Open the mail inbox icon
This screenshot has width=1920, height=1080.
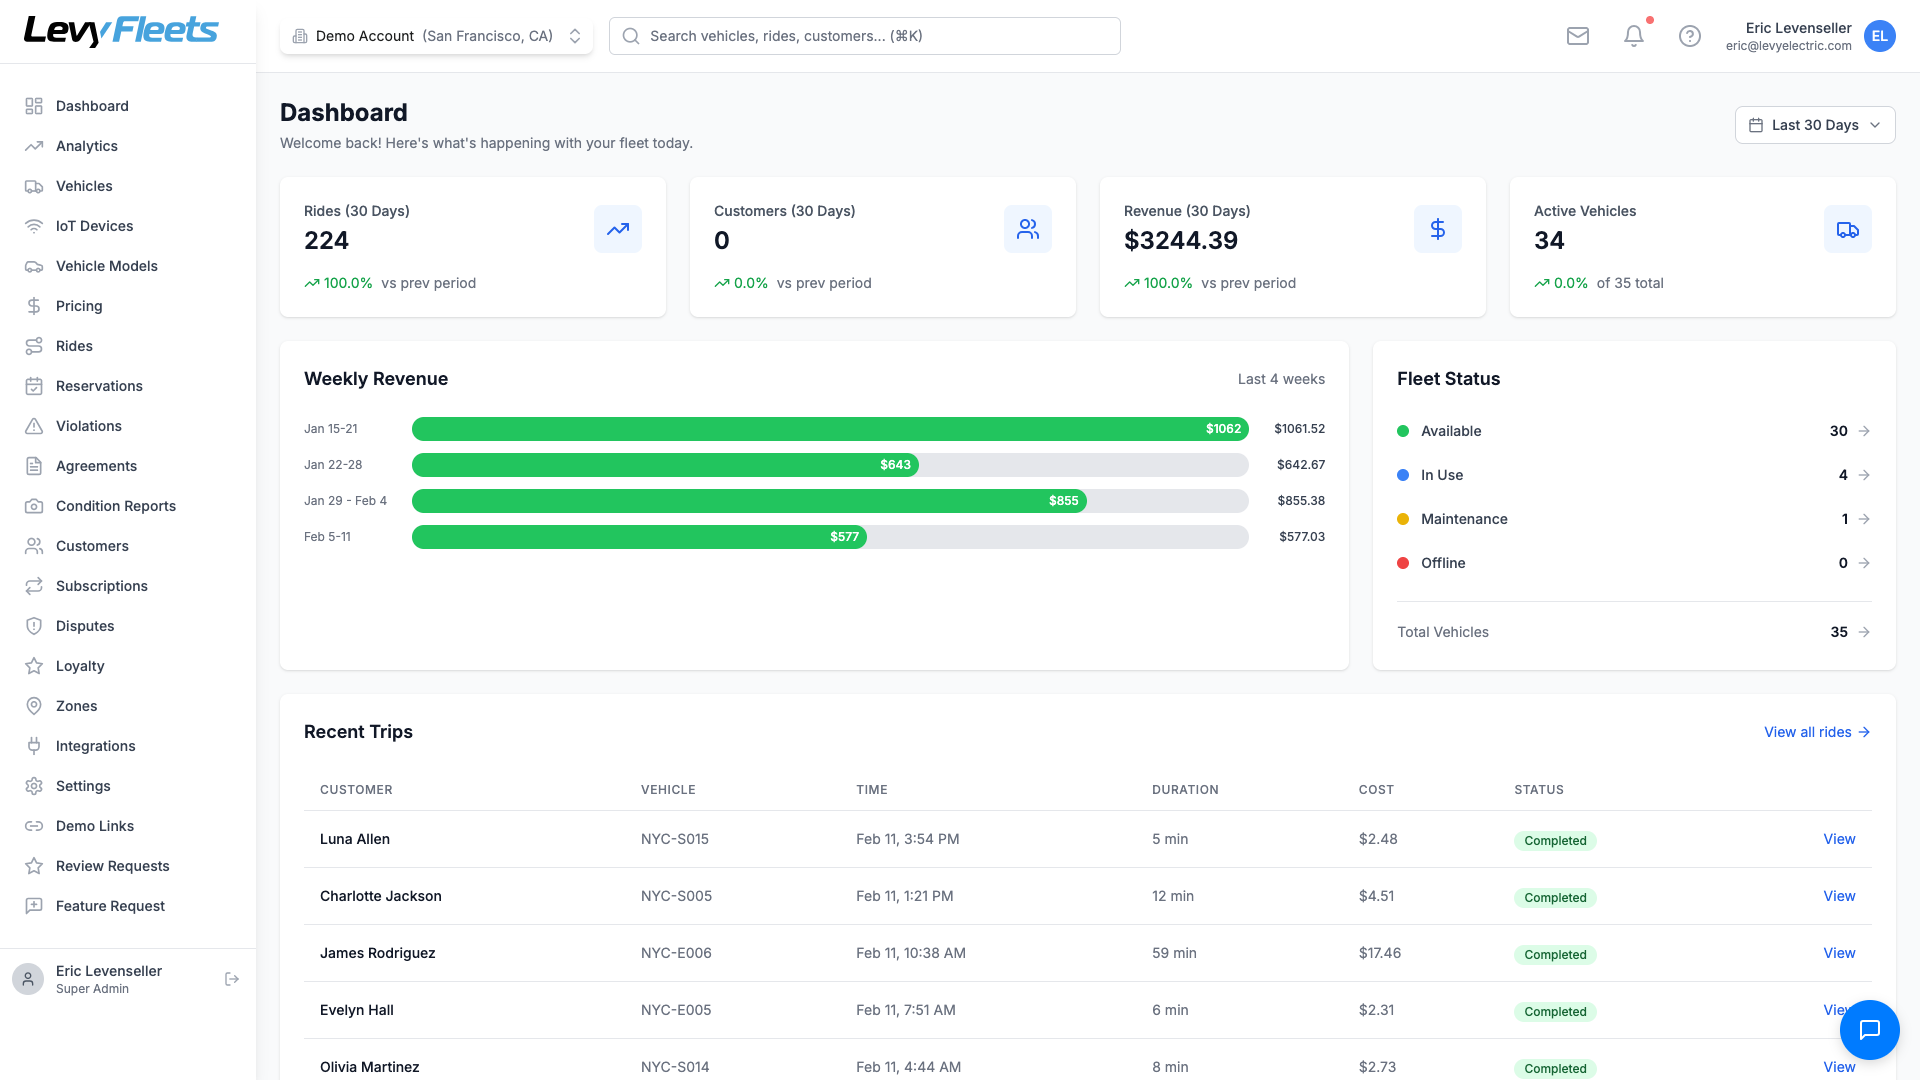[x=1578, y=36]
